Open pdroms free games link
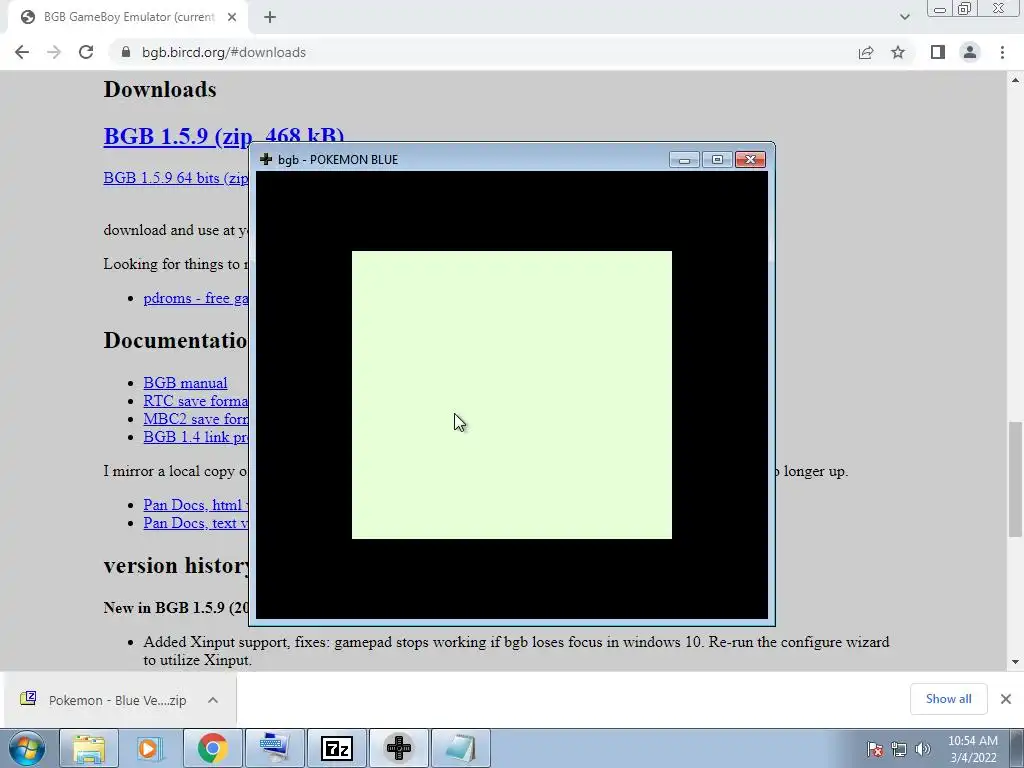Image resolution: width=1024 pixels, height=768 pixels. click(196, 298)
